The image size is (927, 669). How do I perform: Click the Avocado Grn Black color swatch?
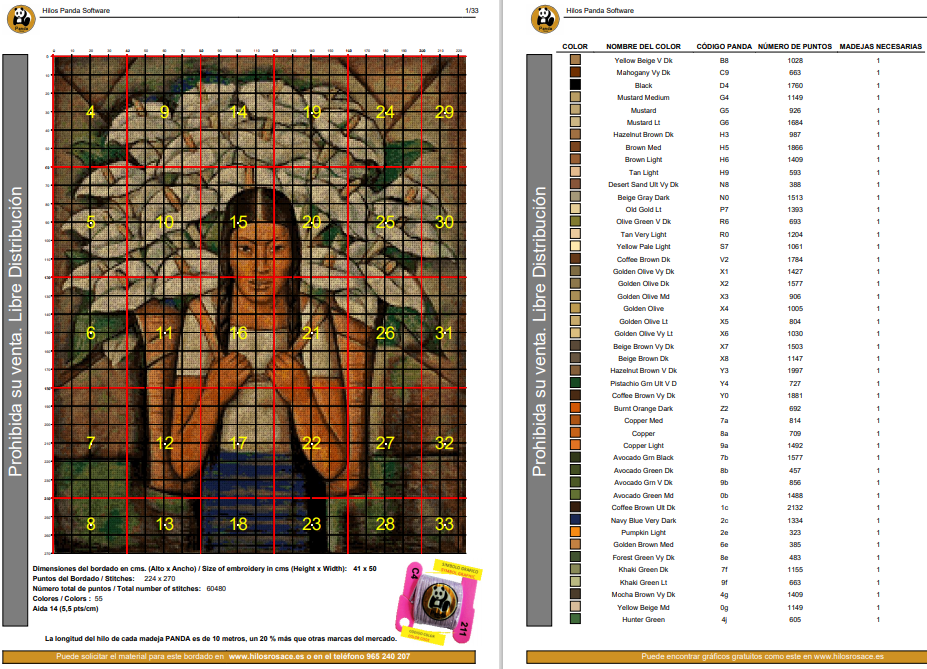(x=575, y=457)
